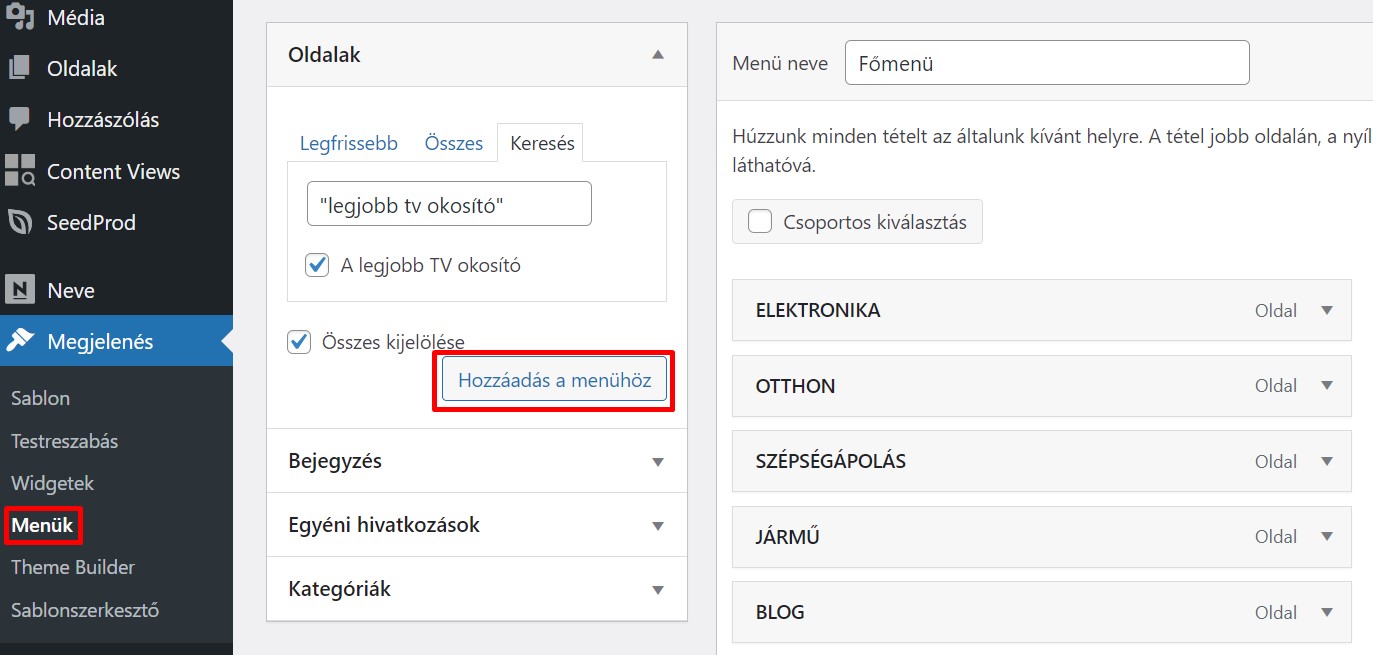1373x655 pixels.
Task: Click the Megjelenés paintbrush icon
Action: pyautogui.click(x=20, y=341)
